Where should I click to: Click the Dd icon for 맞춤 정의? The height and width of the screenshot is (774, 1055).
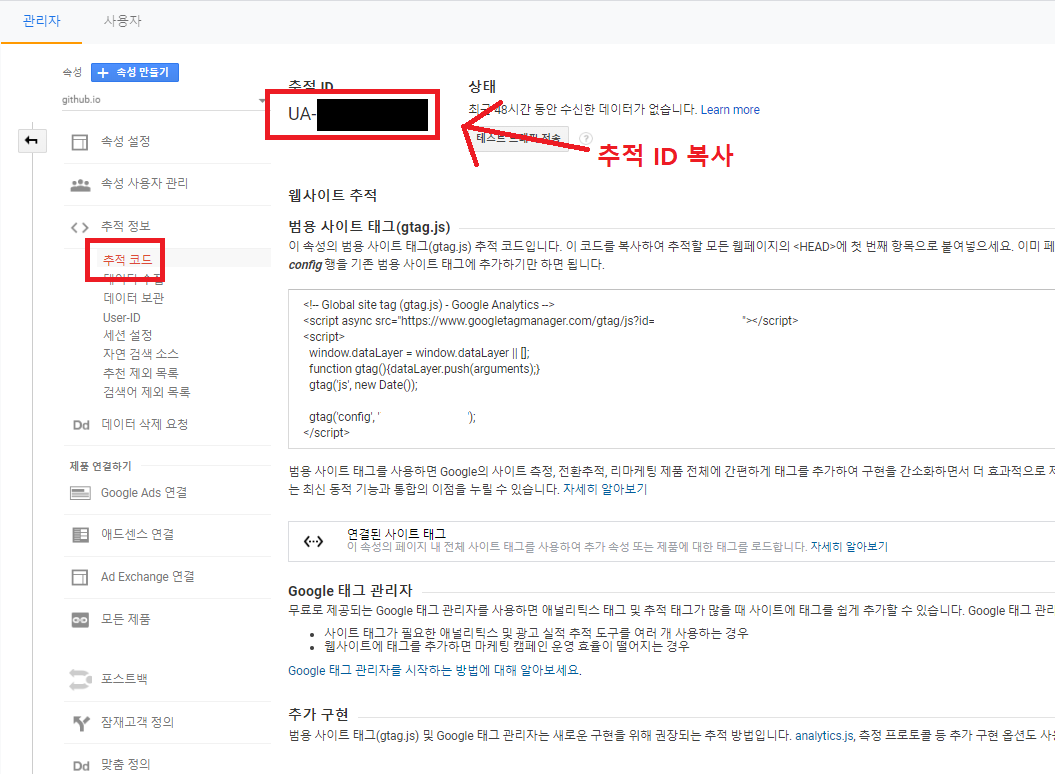pyautogui.click(x=81, y=766)
